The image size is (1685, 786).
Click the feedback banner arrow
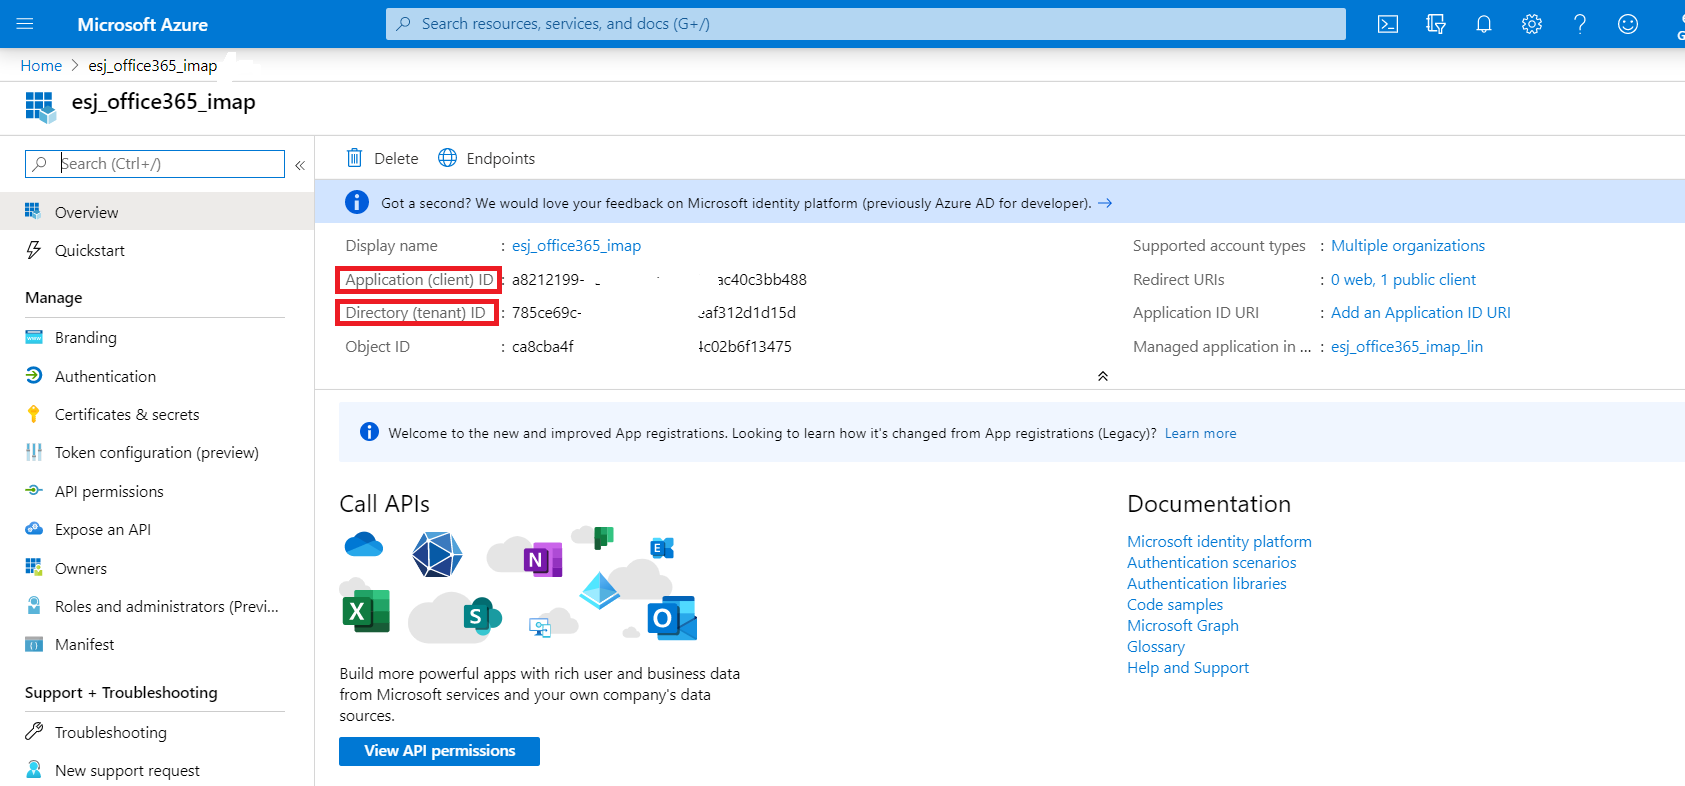click(x=1105, y=203)
